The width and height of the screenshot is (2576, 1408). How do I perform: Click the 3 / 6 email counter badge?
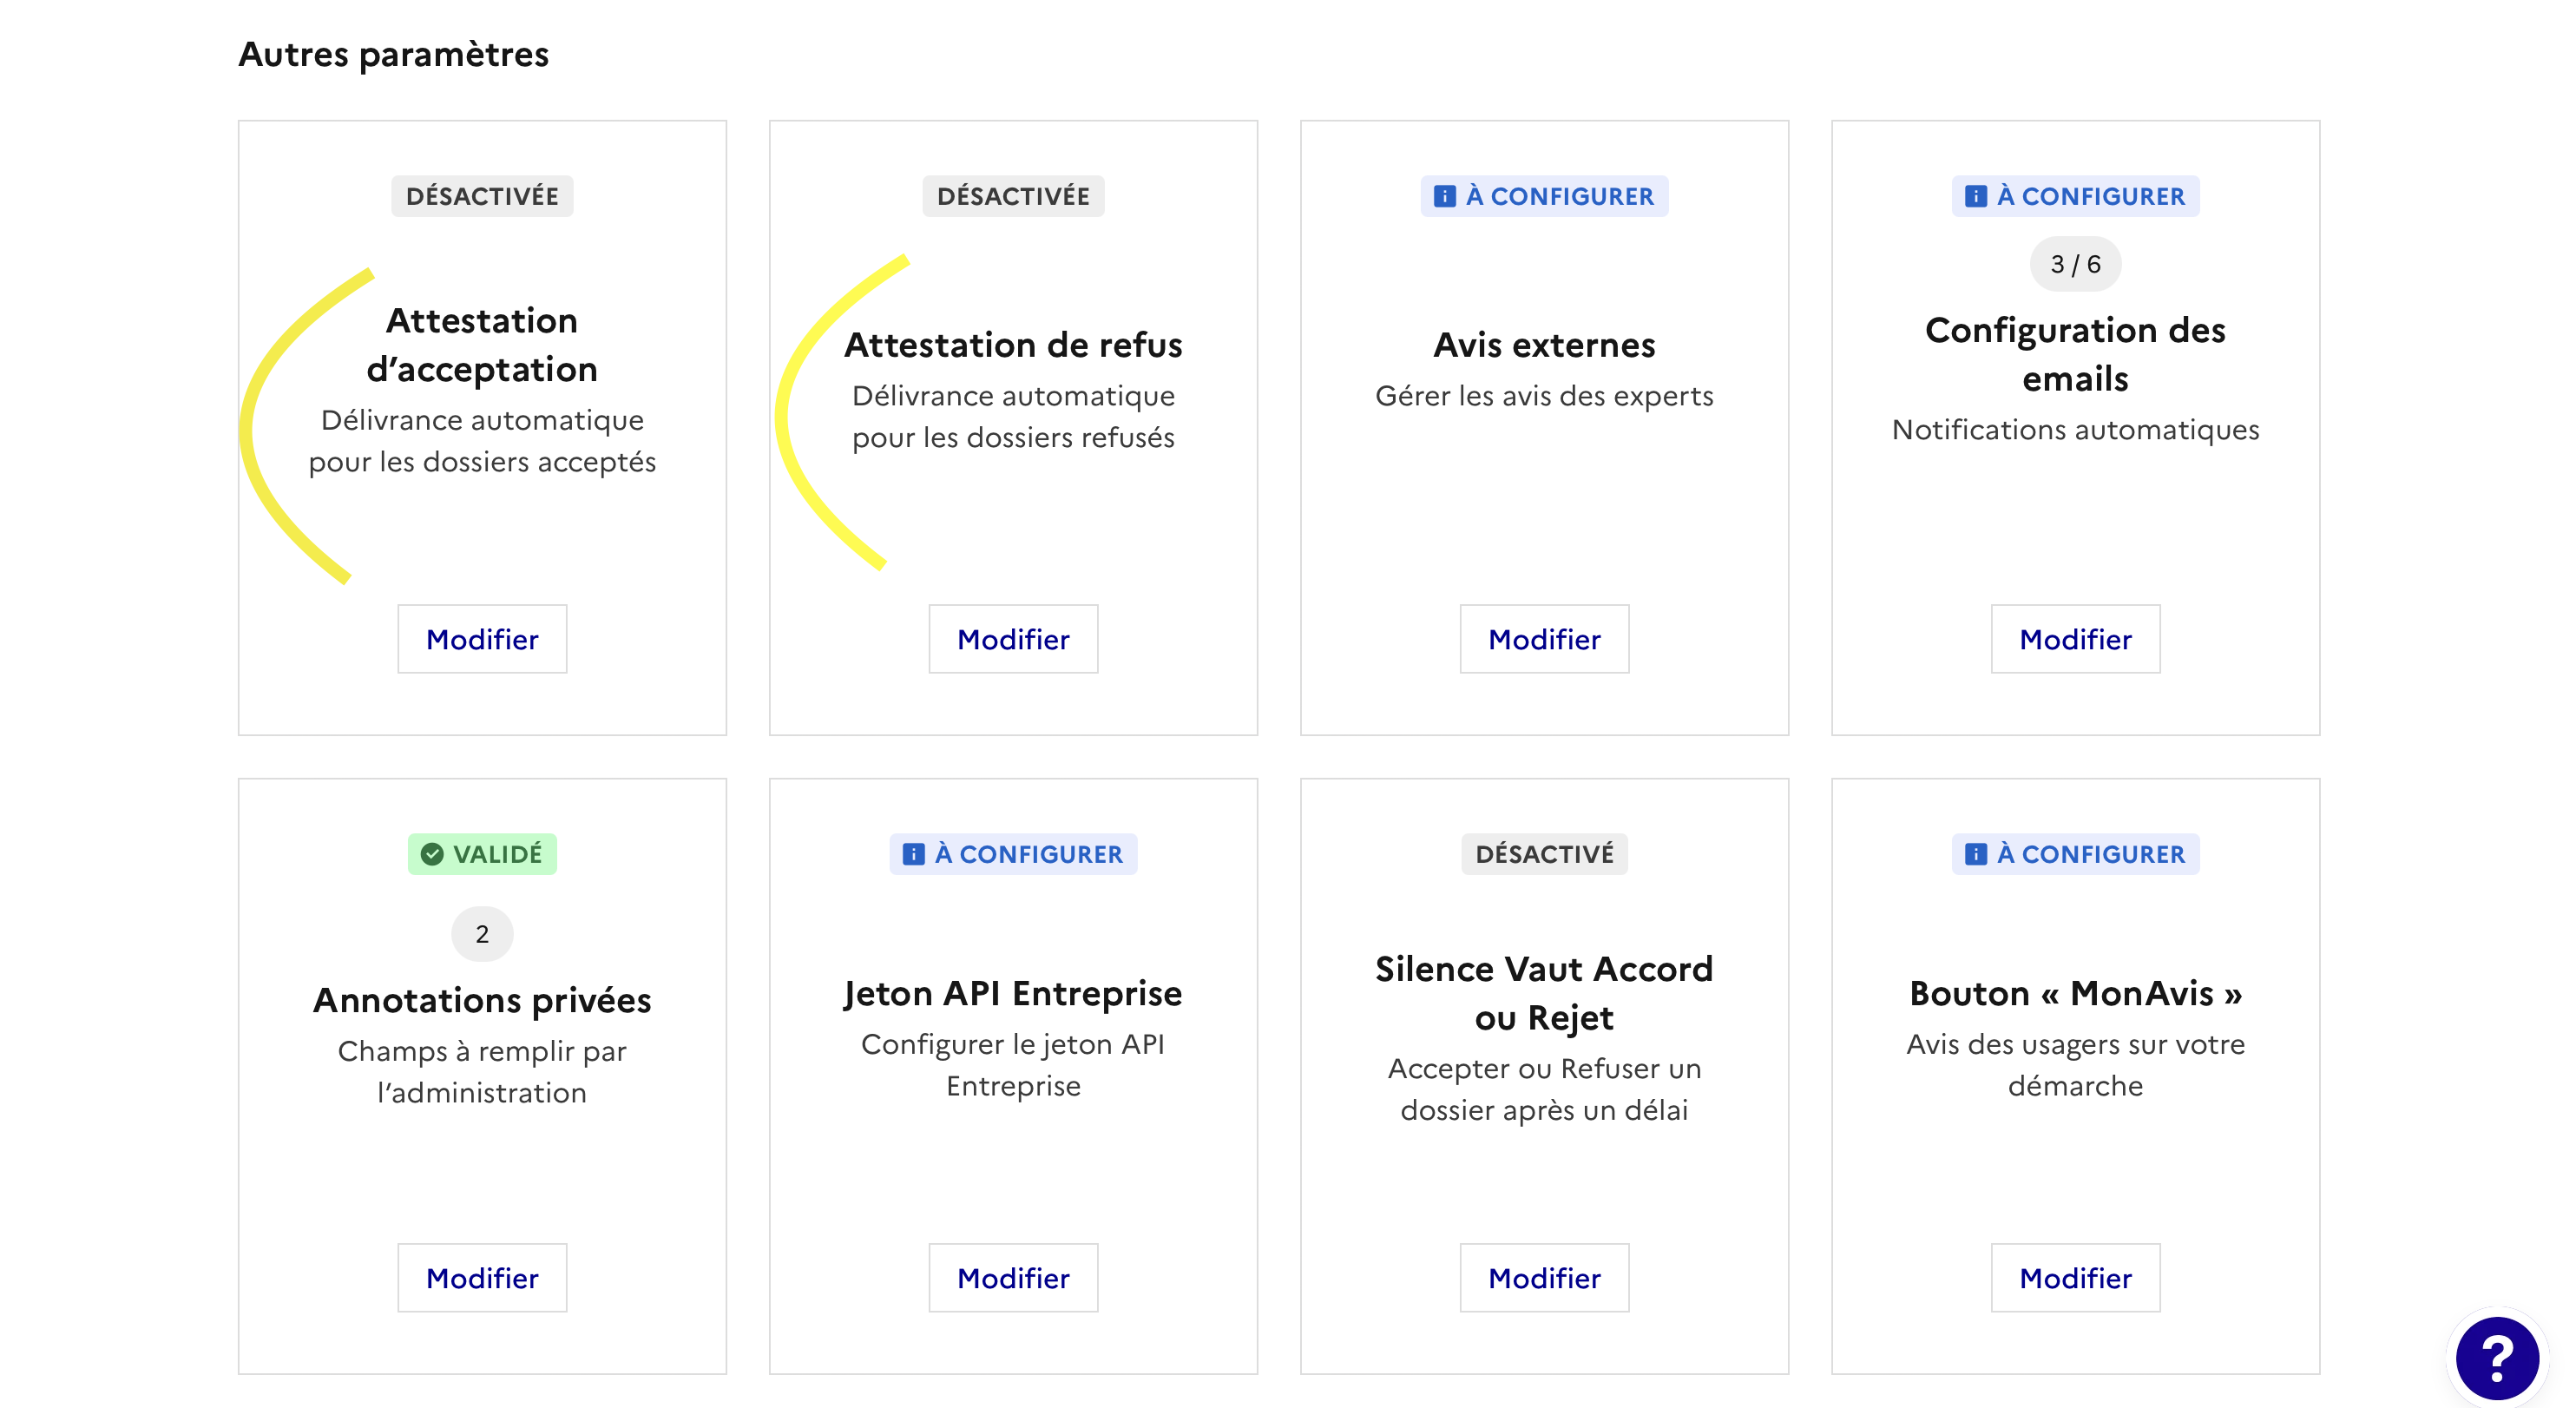[2075, 264]
